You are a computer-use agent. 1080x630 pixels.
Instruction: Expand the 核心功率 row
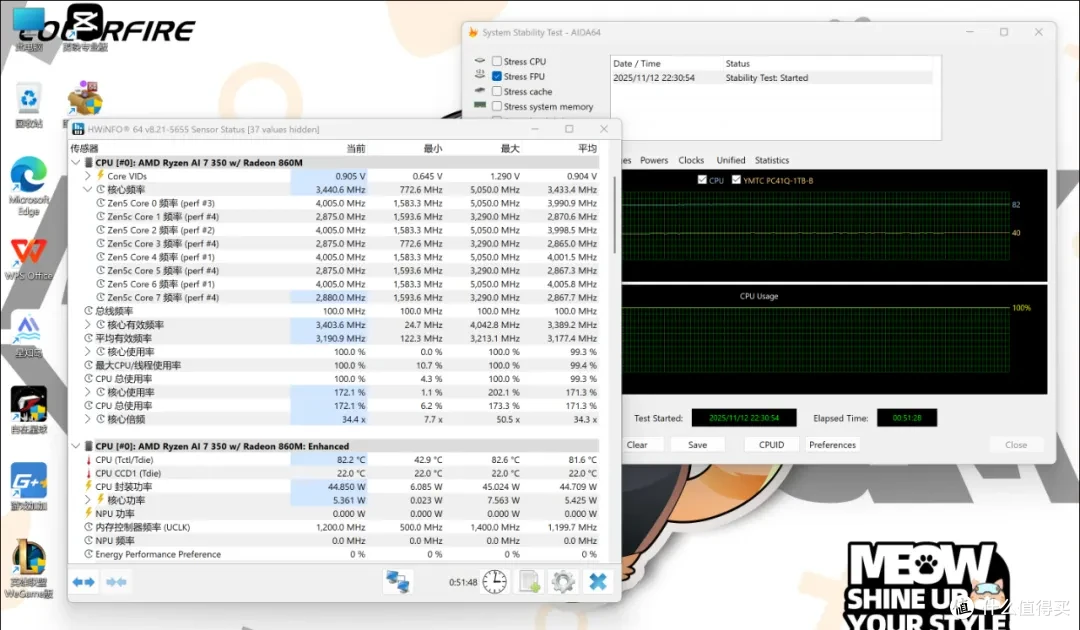[87, 500]
